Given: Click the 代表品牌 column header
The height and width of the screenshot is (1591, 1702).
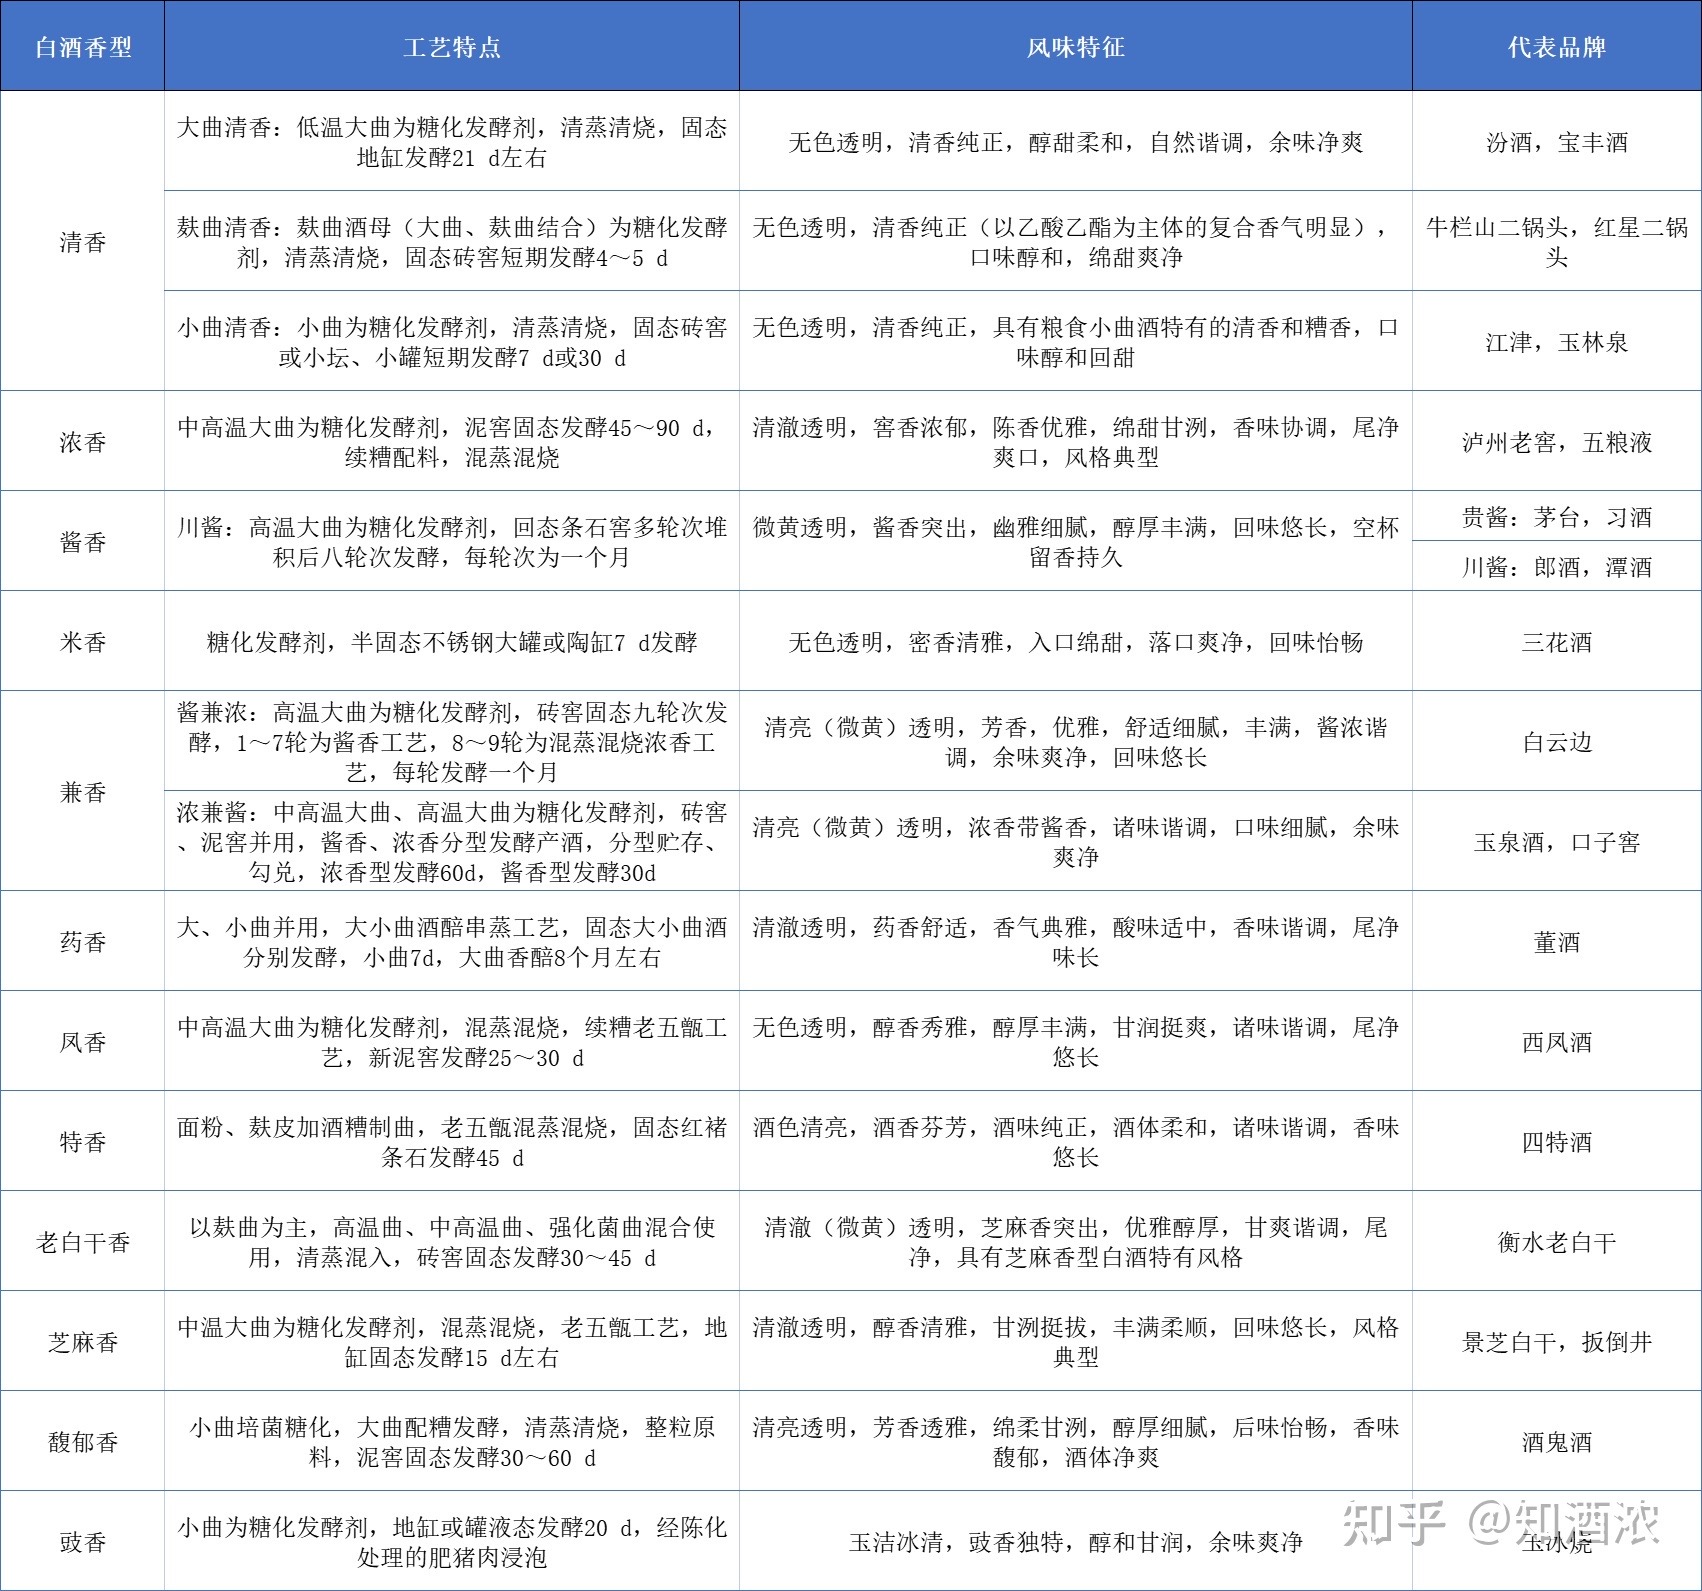Looking at the screenshot, I should click(x=1557, y=46).
